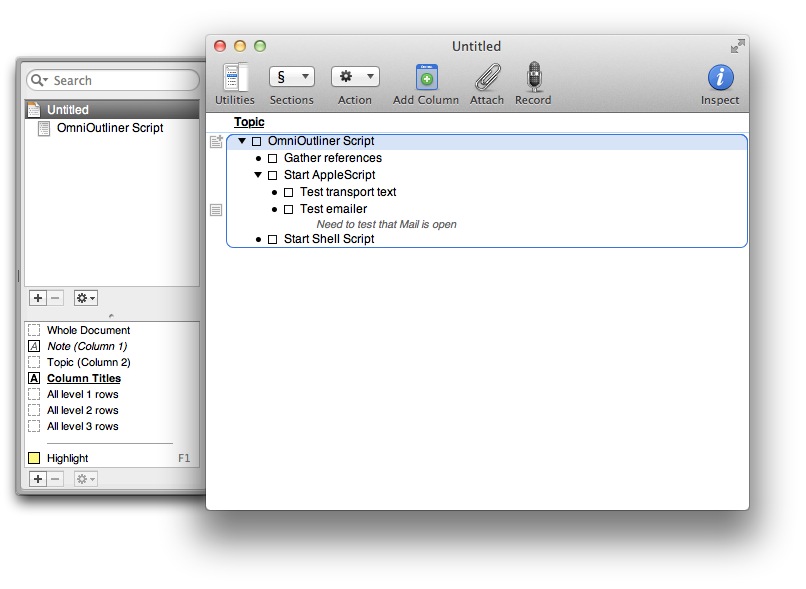
Task: Click the page icon of OmniOutliner Script section
Action: point(44,128)
